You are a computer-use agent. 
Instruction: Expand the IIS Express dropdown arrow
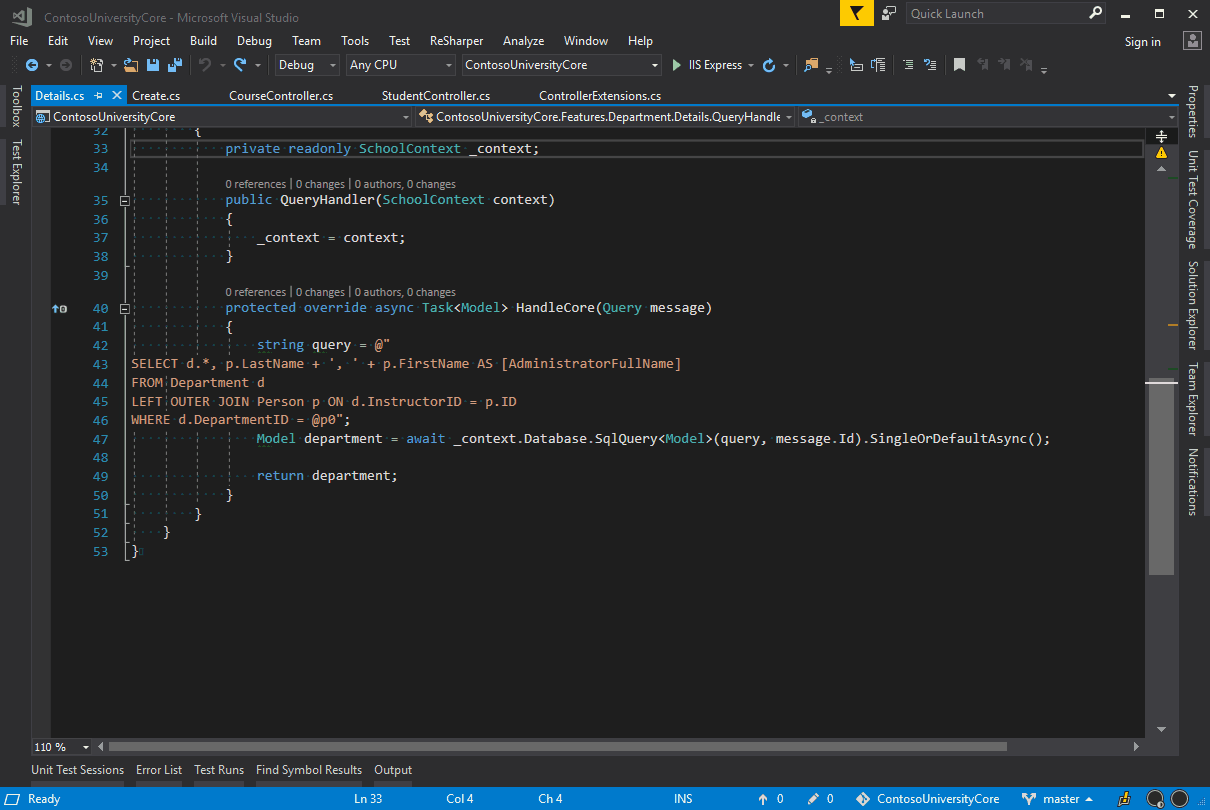tap(750, 65)
